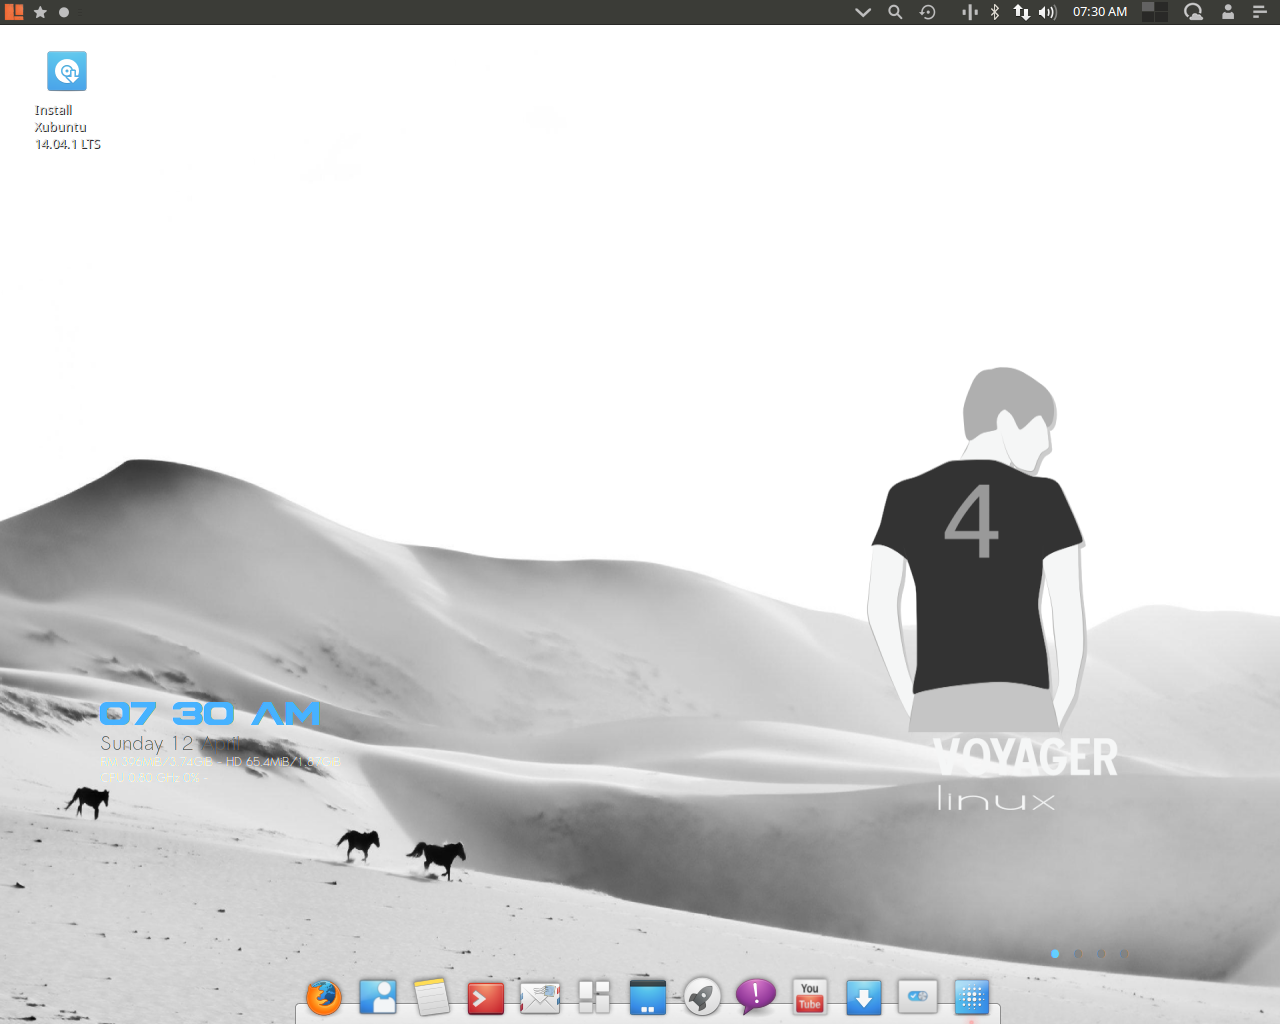Viewport: 1280px width, 1024px height.
Task: Click the star favorites icon in the top panel
Action: 40,12
